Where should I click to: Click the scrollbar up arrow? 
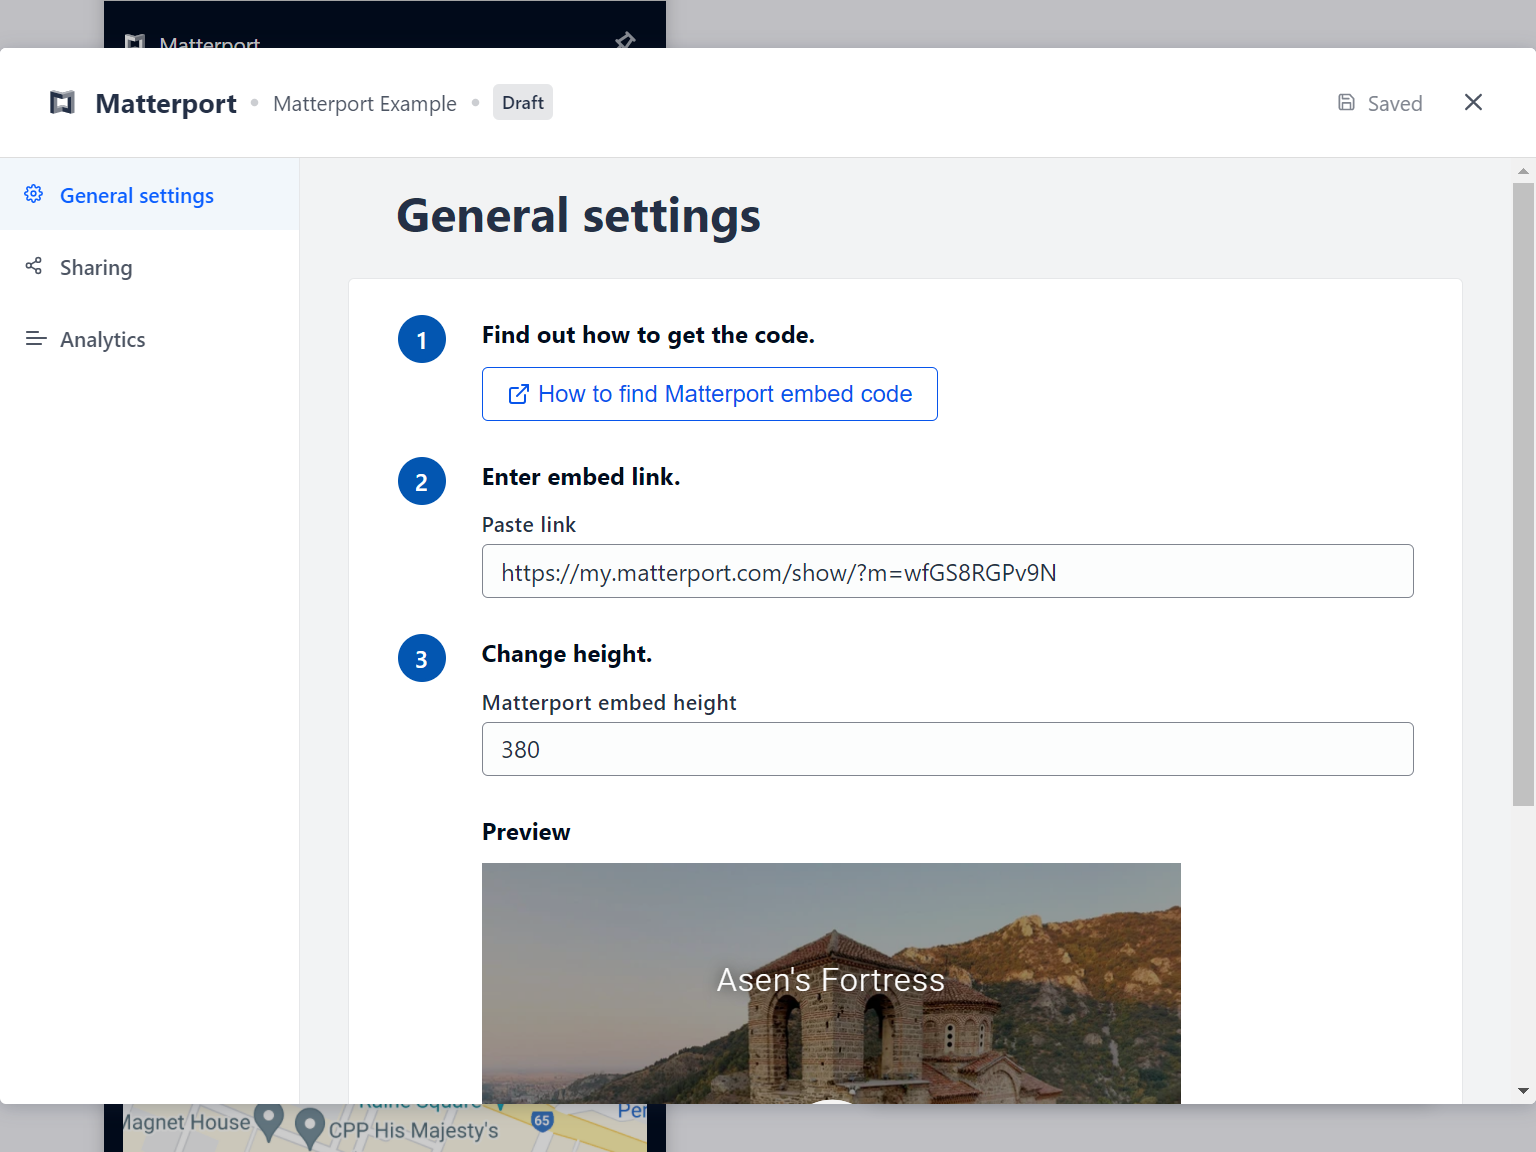pyautogui.click(x=1523, y=171)
